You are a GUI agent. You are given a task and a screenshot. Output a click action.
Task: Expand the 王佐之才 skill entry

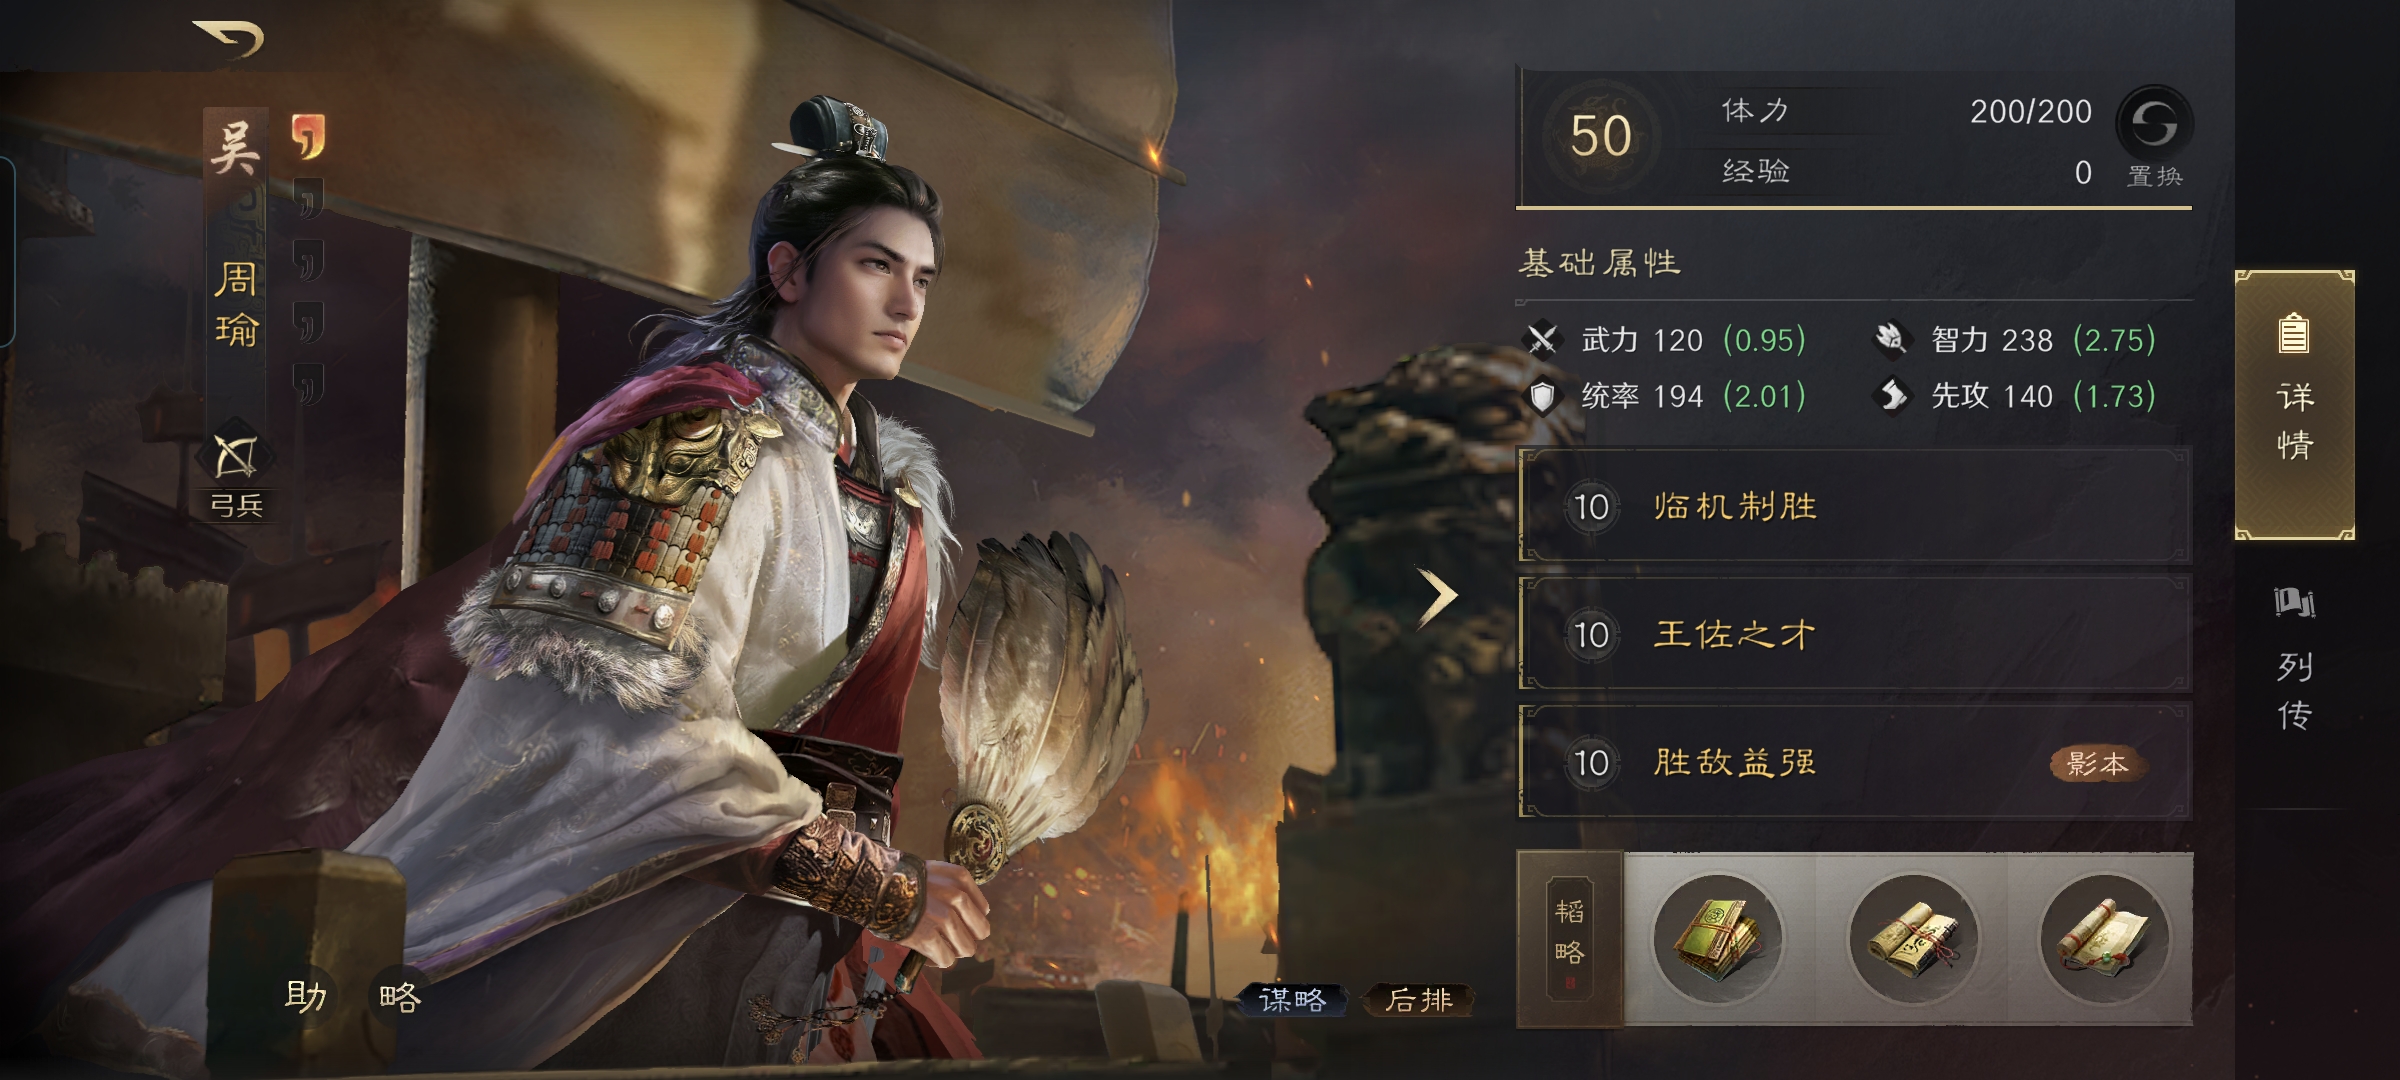(1855, 634)
